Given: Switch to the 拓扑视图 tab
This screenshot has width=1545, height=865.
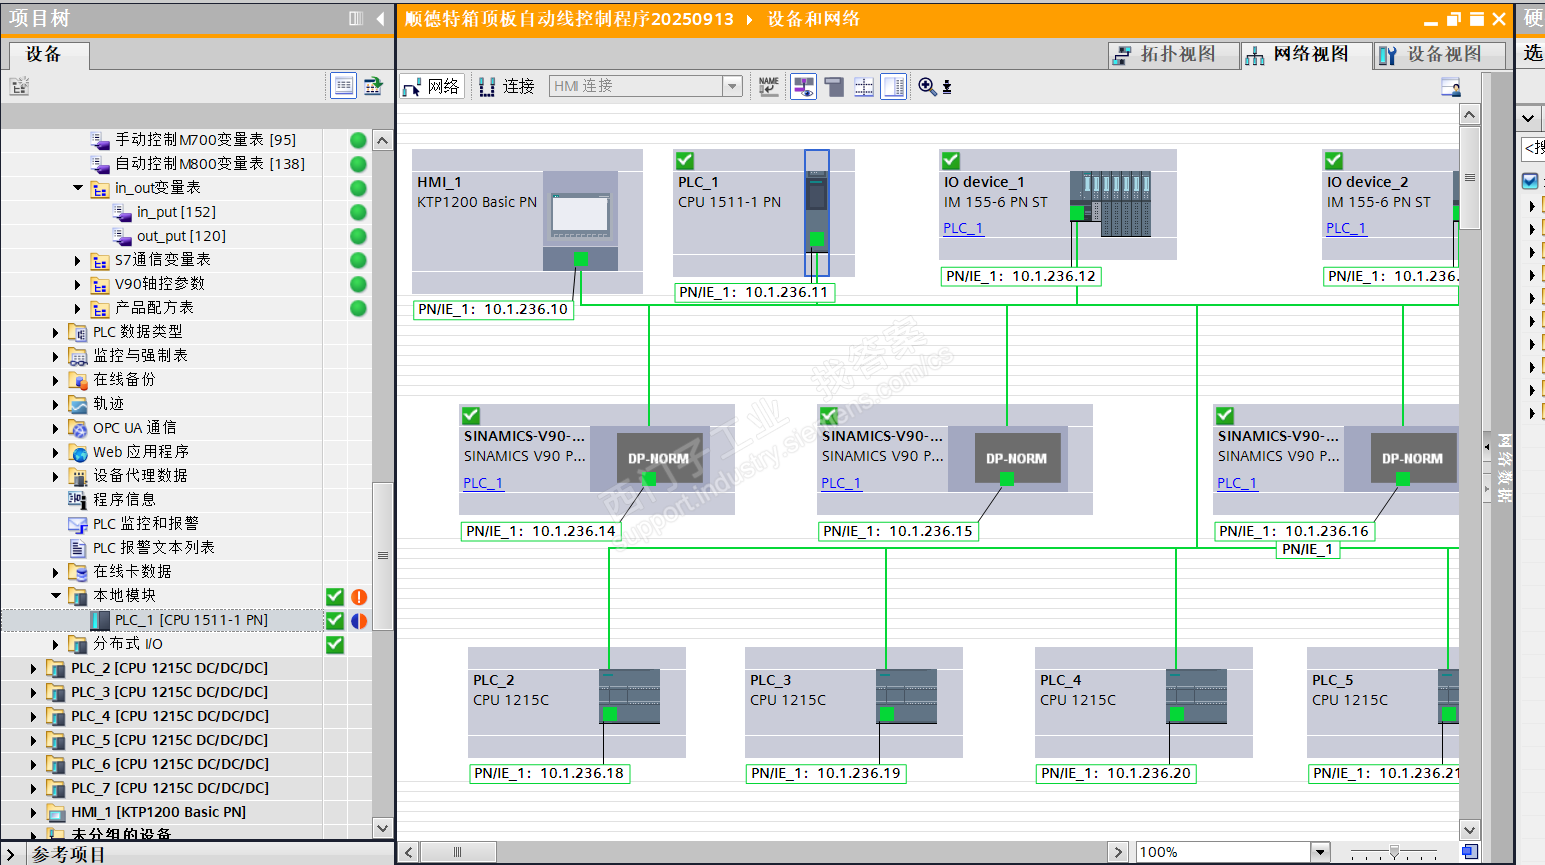Looking at the screenshot, I should [1174, 55].
